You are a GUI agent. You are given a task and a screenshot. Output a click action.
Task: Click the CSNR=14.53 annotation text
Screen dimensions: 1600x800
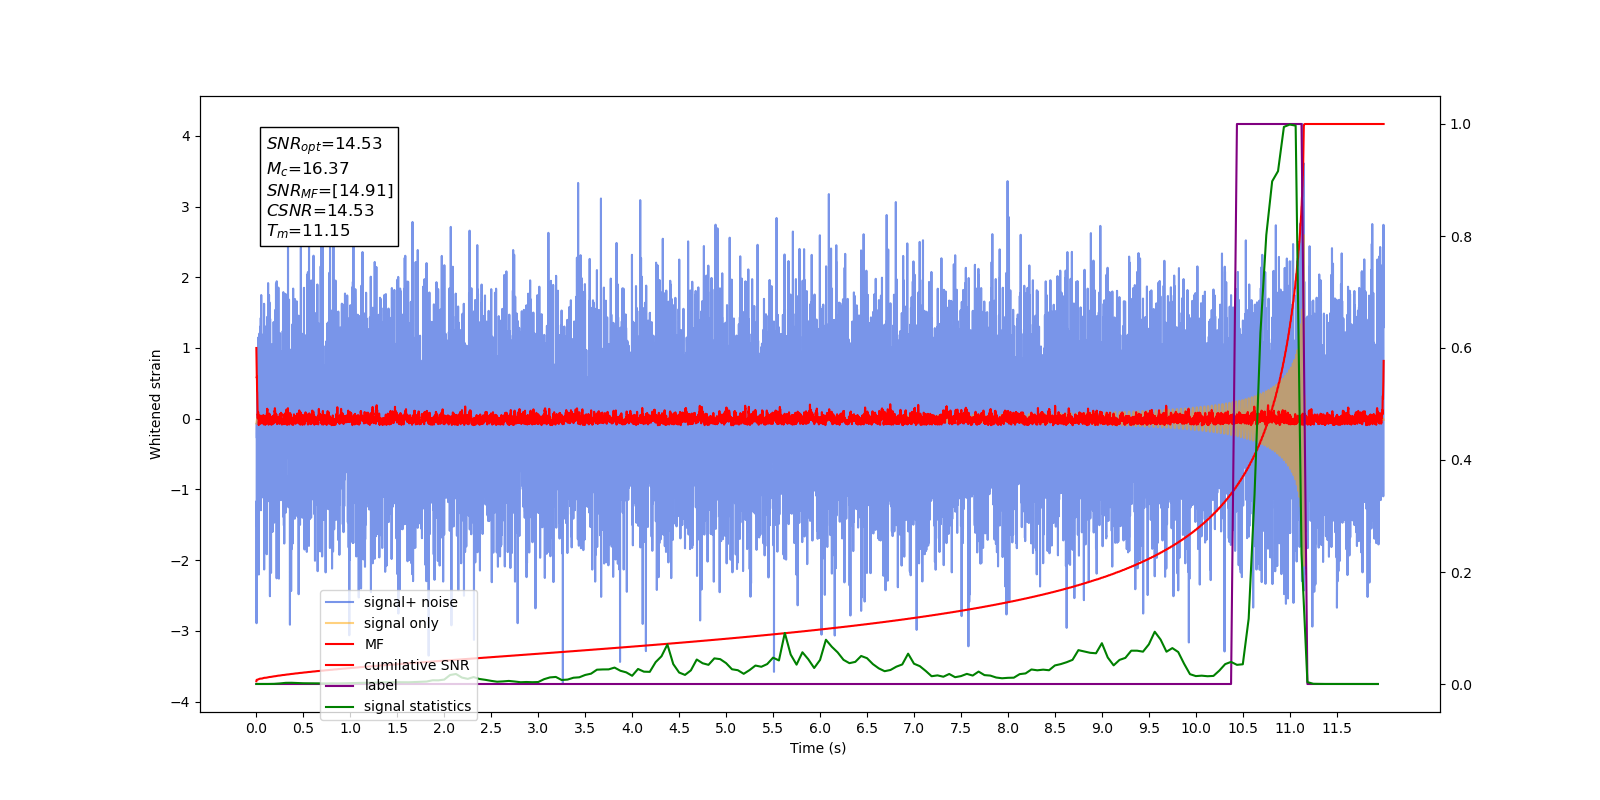(x=320, y=211)
